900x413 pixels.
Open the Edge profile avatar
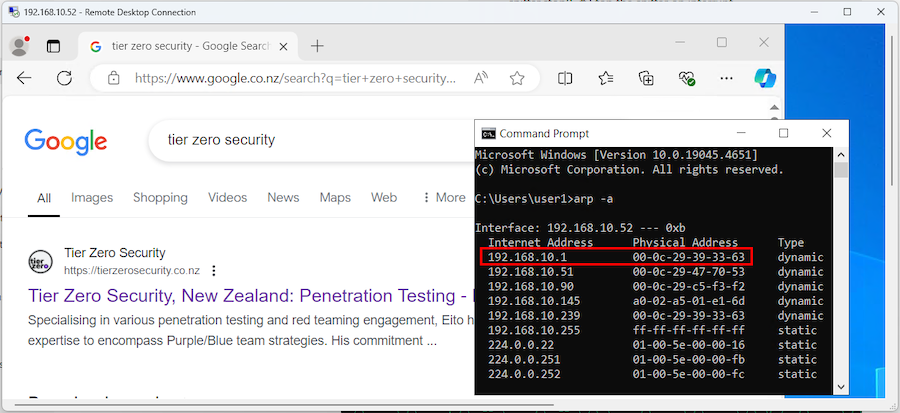(19, 46)
